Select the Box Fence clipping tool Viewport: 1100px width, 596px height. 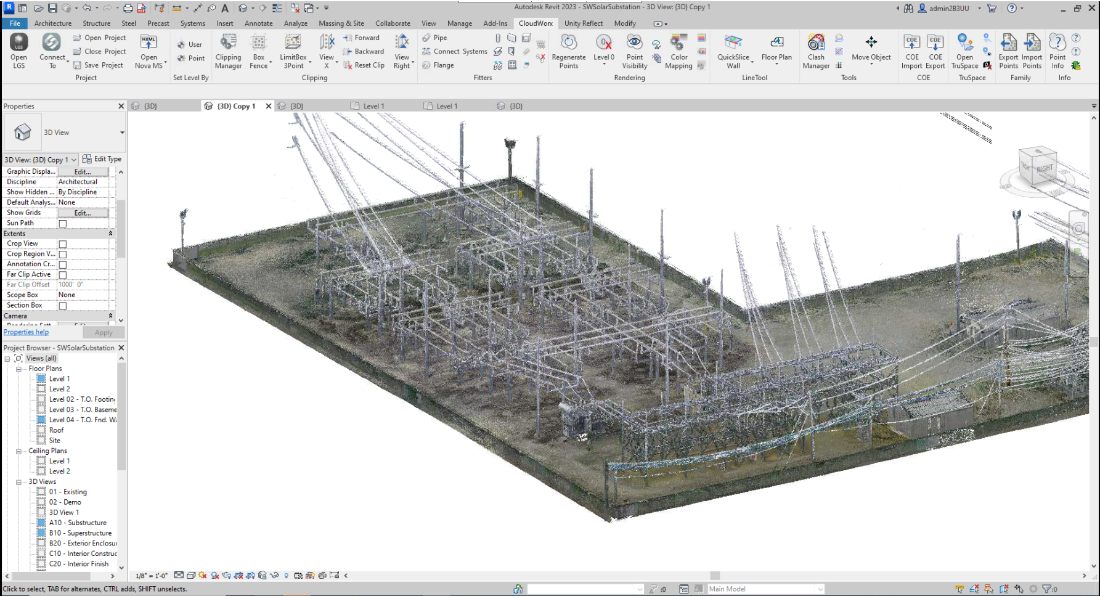point(259,51)
